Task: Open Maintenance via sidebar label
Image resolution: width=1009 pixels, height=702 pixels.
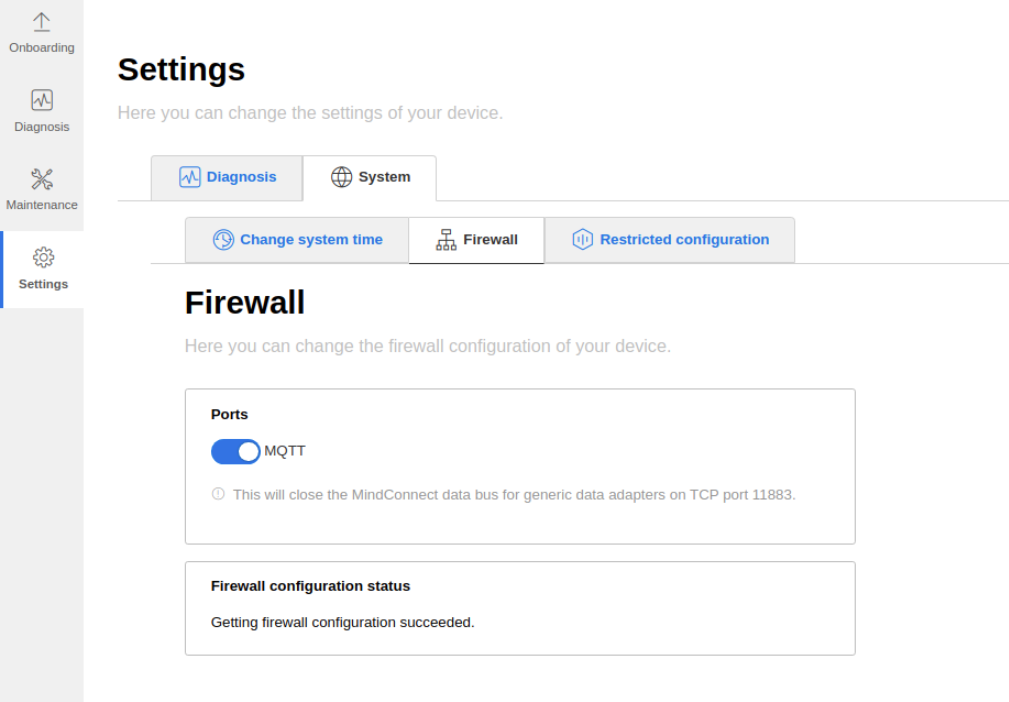Action: [x=42, y=205]
